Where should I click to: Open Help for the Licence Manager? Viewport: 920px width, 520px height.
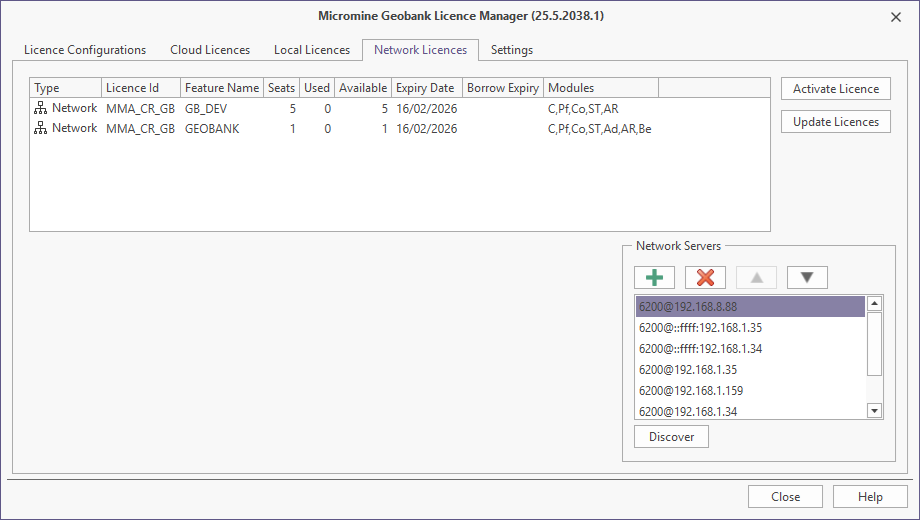[x=870, y=497]
